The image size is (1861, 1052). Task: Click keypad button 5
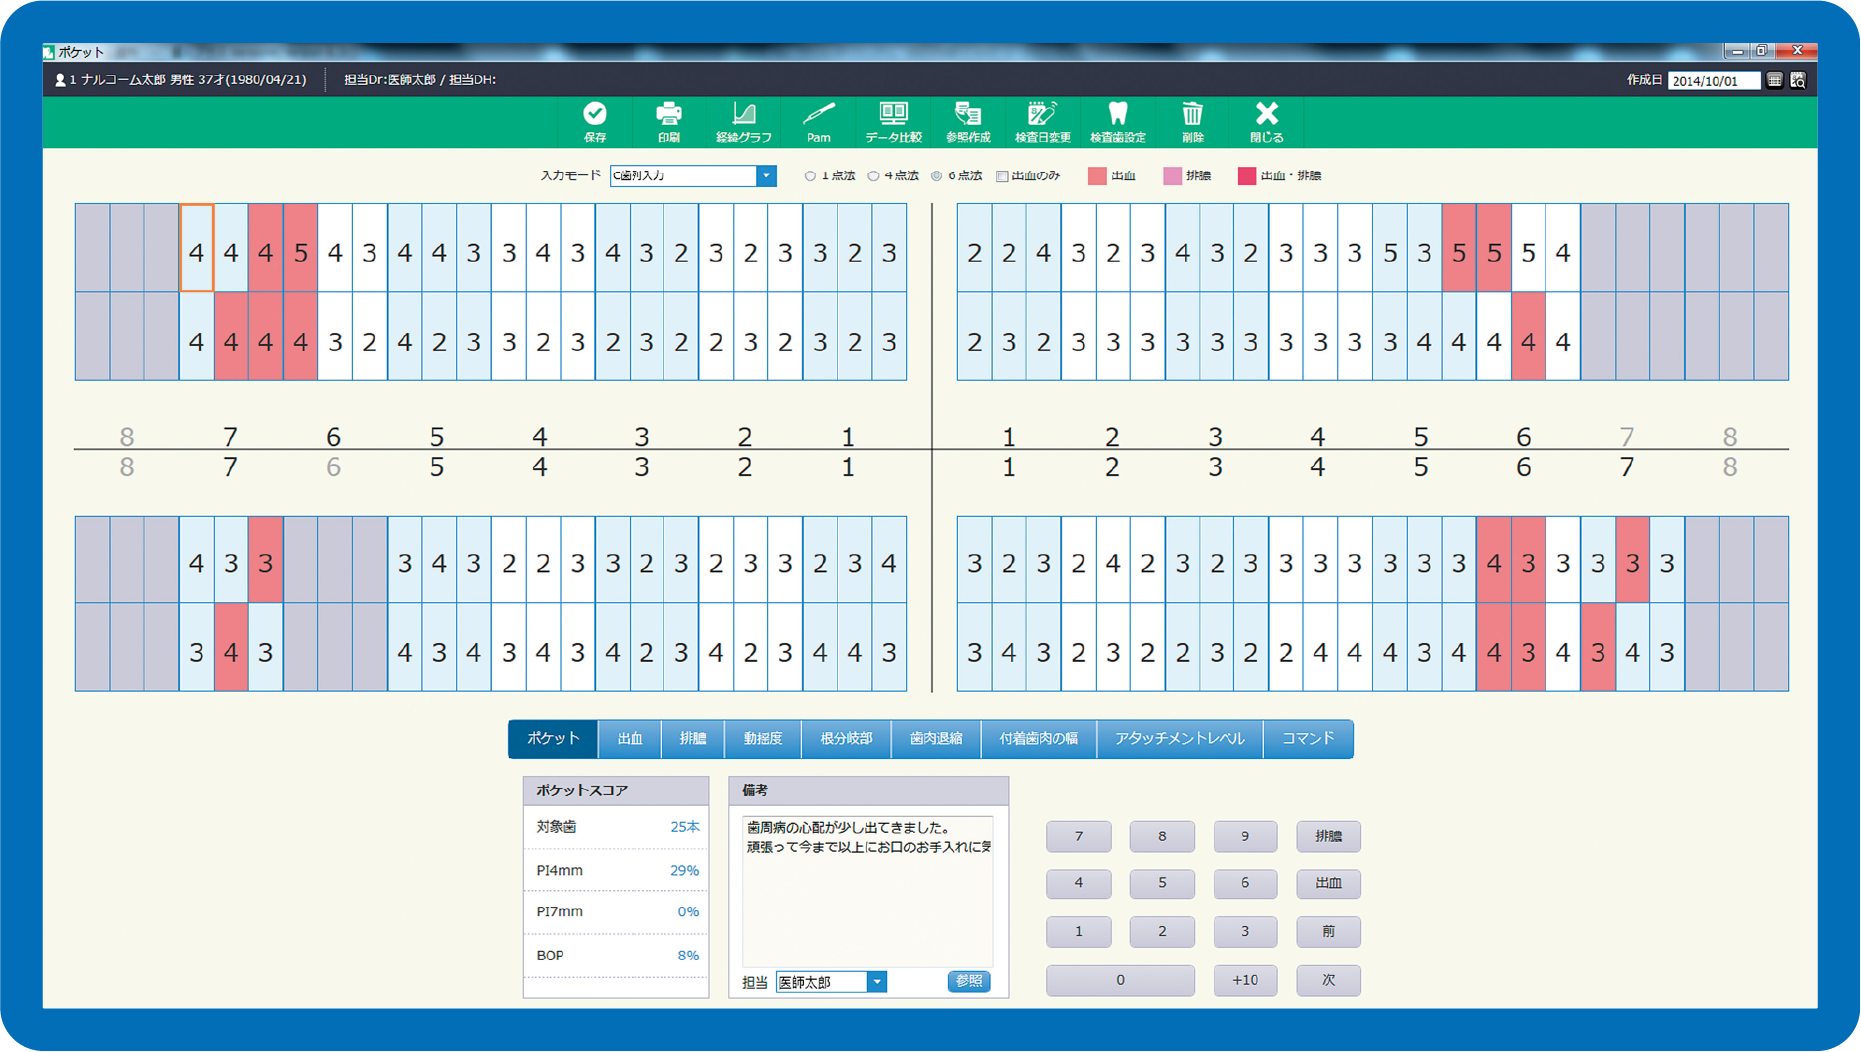click(1162, 884)
